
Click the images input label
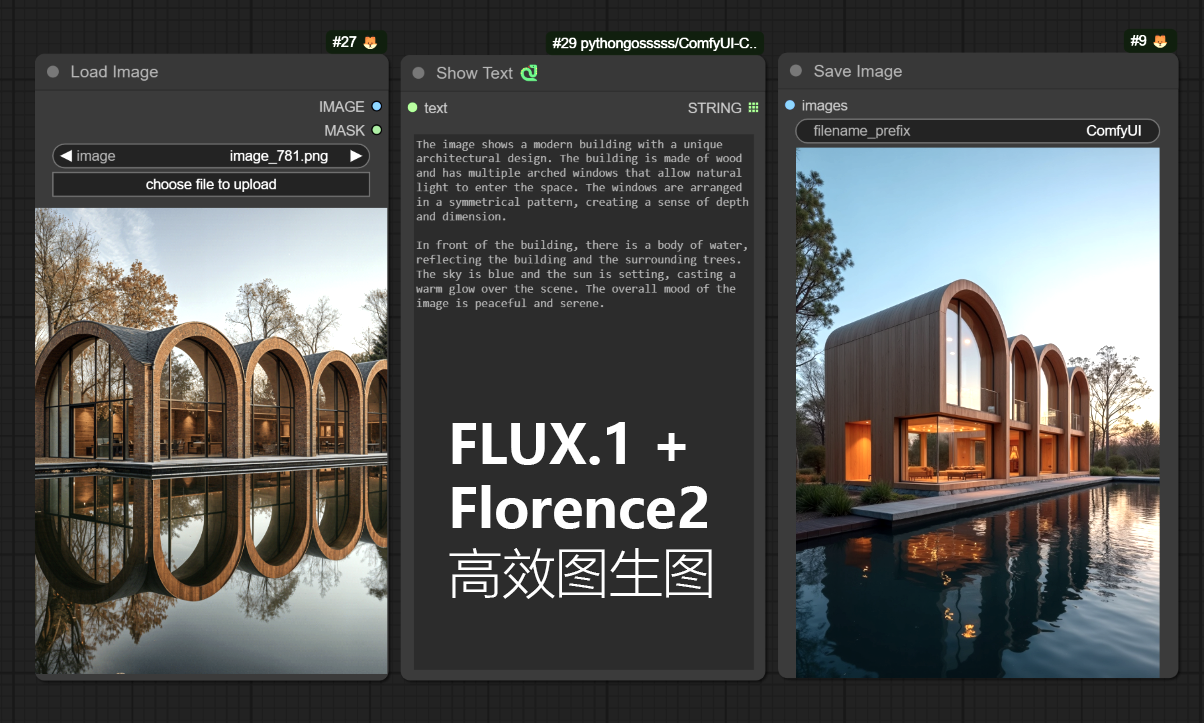point(825,105)
